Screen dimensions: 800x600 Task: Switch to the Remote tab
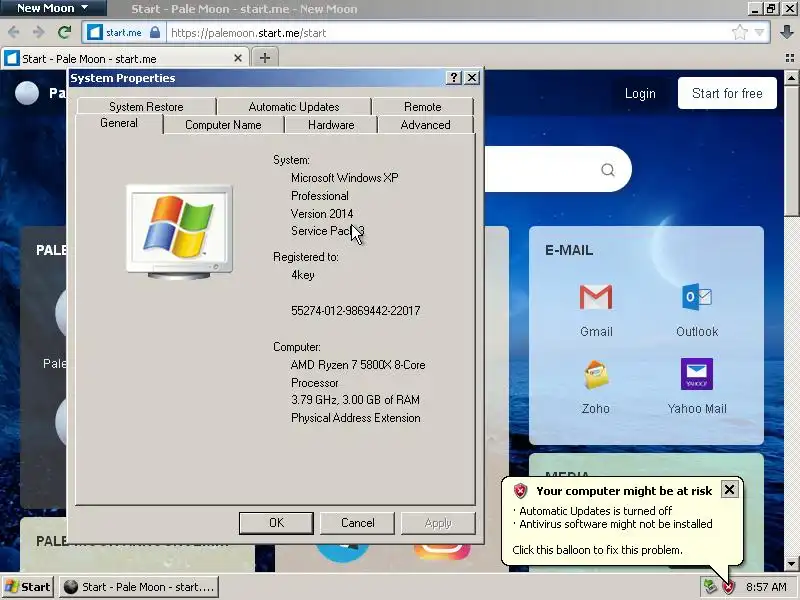[422, 107]
